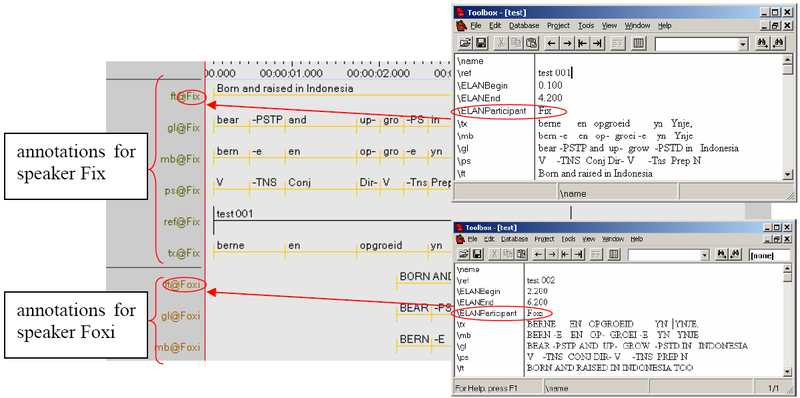Click "test 001" annotation on ref@Fix tier
Image resolution: width=800 pixels, height=398 pixels.
click(235, 214)
